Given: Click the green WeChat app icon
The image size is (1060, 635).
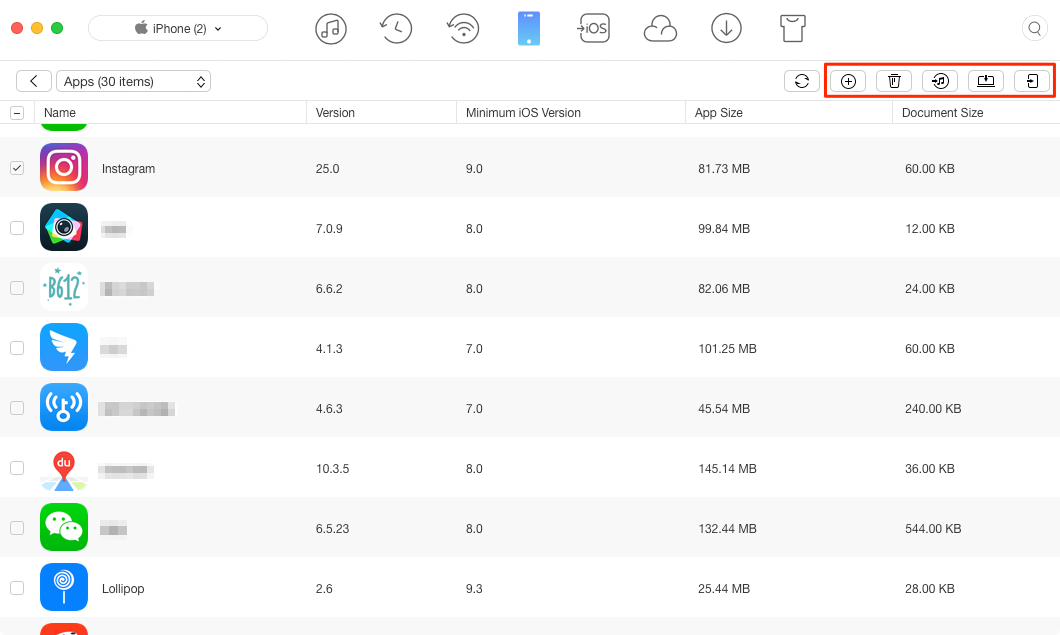Looking at the screenshot, I should click(x=64, y=527).
